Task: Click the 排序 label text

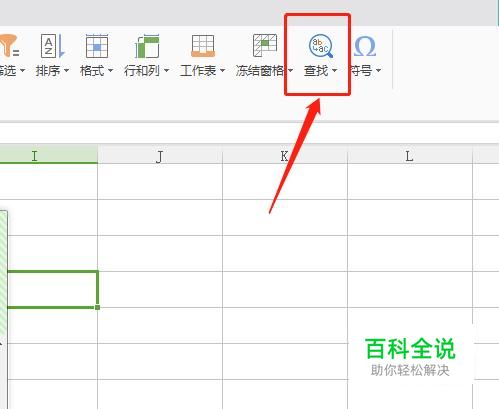Action: pyautogui.click(x=48, y=71)
